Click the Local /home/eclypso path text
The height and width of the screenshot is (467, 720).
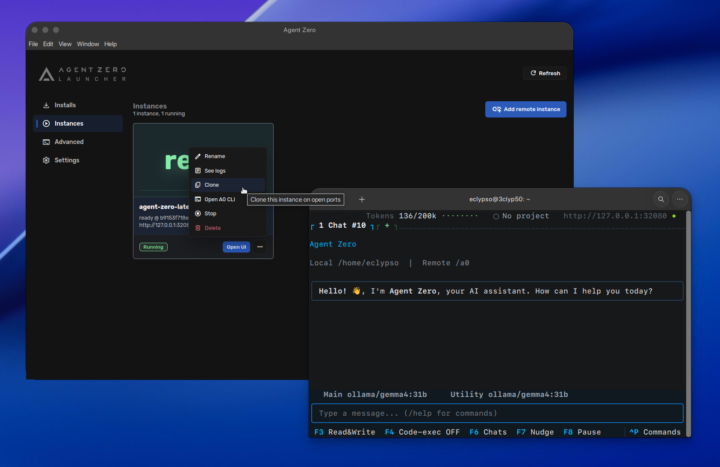pyautogui.click(x=354, y=263)
